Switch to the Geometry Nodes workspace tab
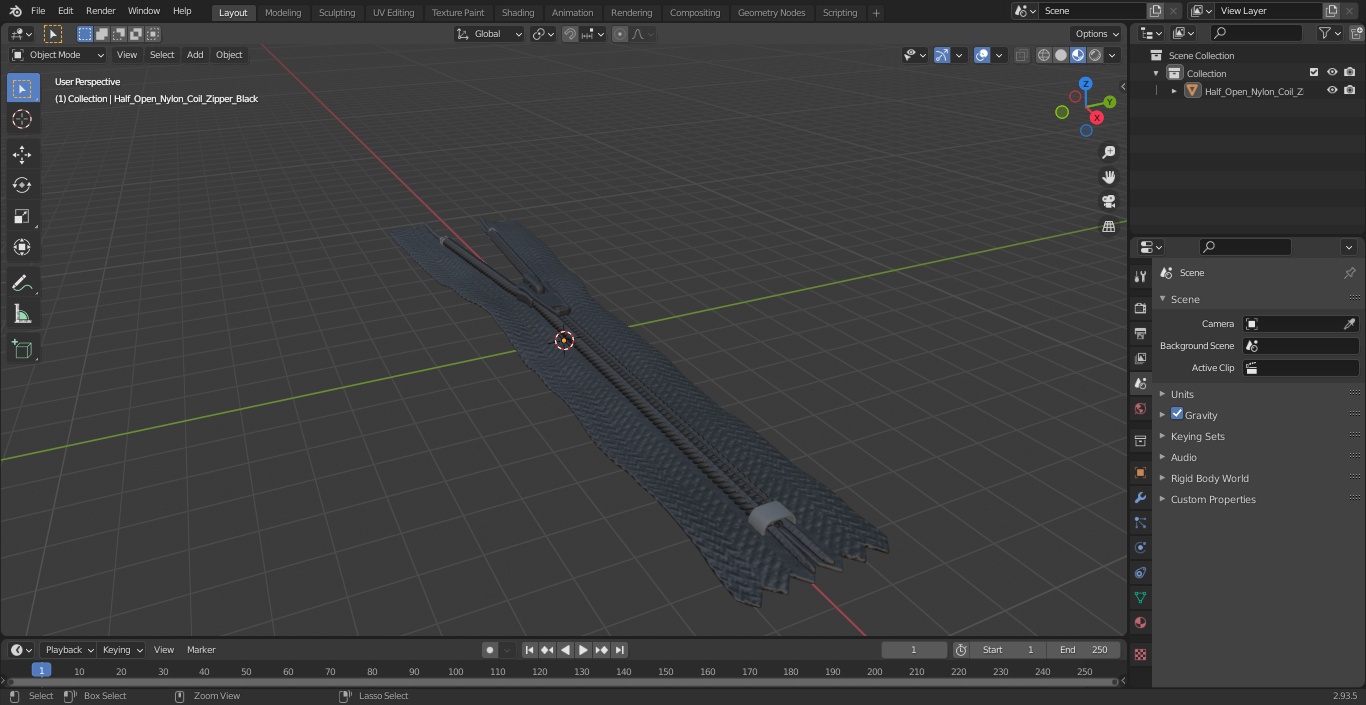Viewport: 1366px width, 705px height. [x=771, y=13]
